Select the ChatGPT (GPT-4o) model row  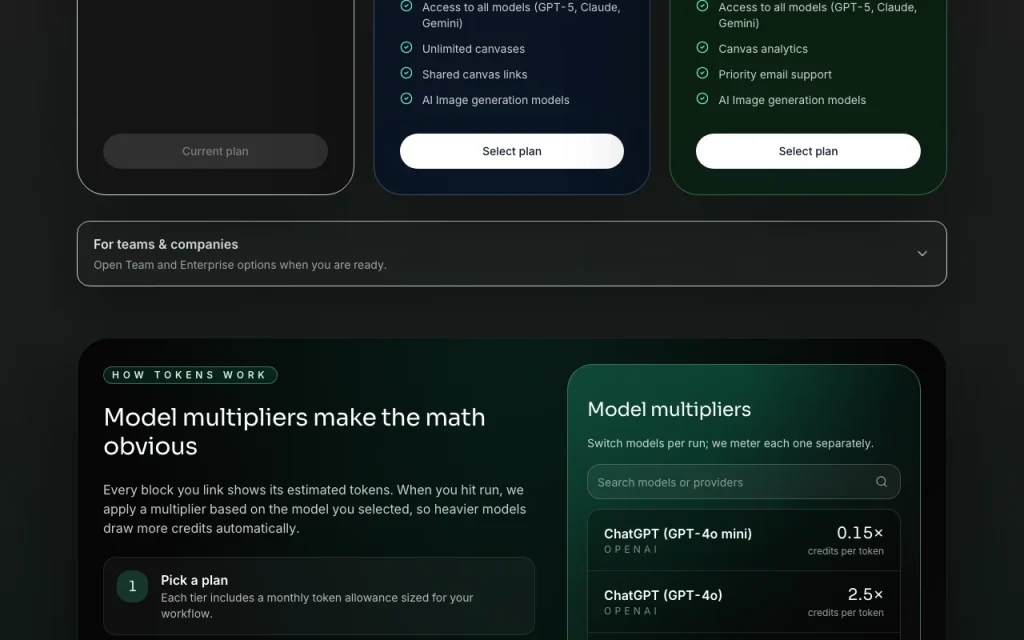pyautogui.click(x=744, y=602)
